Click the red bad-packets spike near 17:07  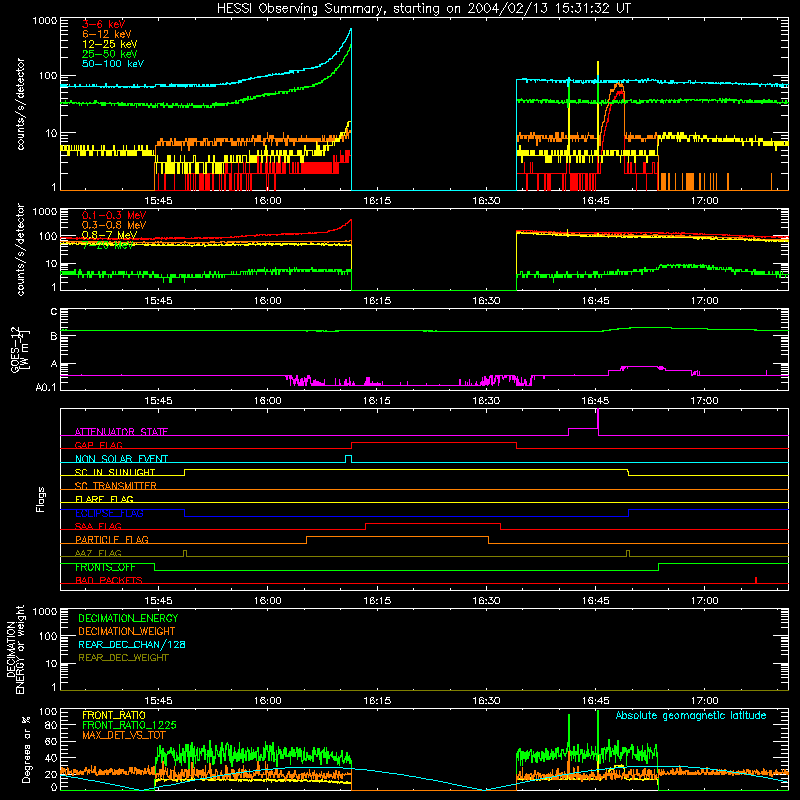[x=756, y=580]
